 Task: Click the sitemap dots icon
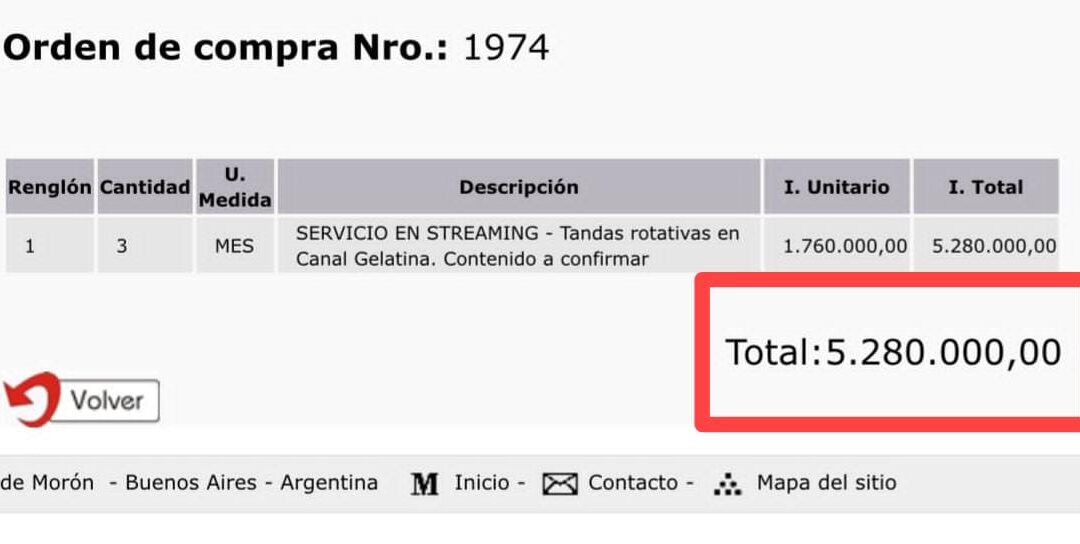[x=727, y=485]
